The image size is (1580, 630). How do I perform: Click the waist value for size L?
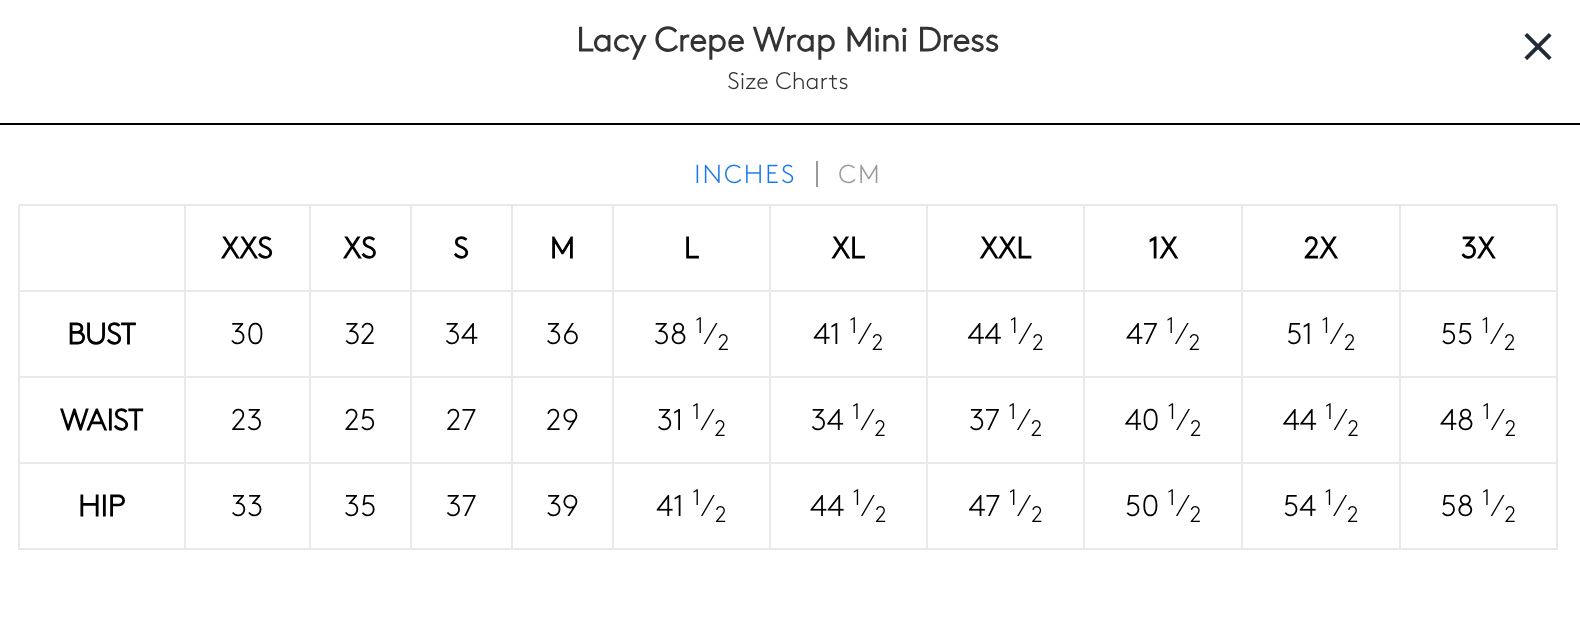pos(691,420)
